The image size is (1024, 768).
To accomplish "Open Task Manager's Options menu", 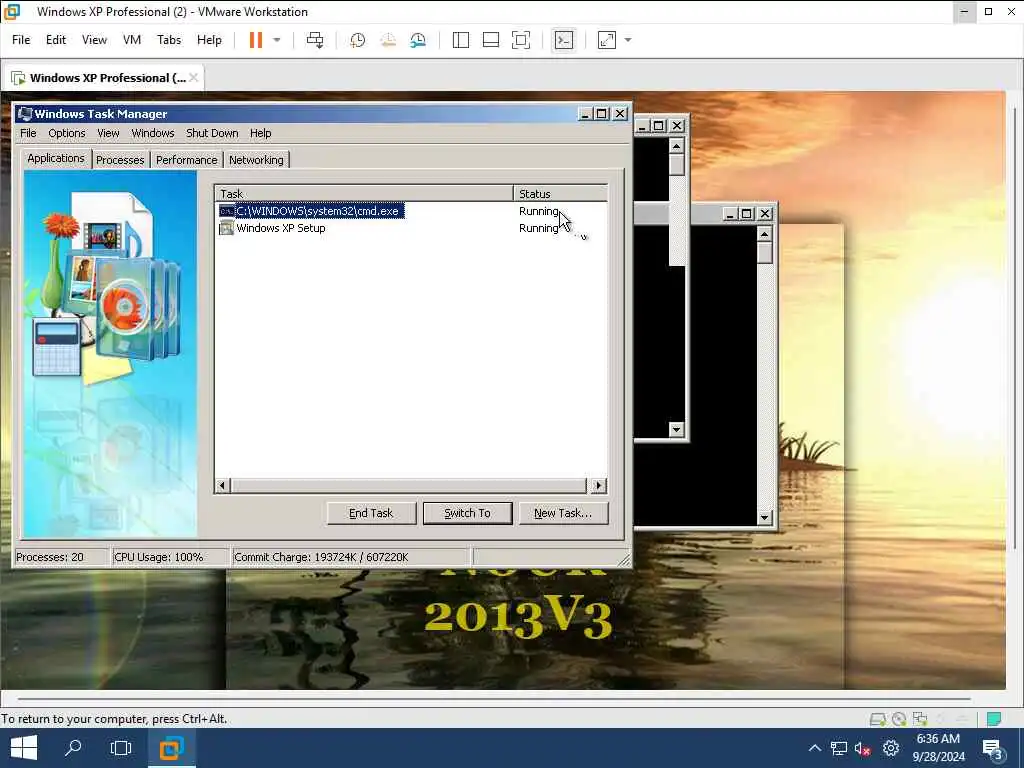I will click(67, 133).
